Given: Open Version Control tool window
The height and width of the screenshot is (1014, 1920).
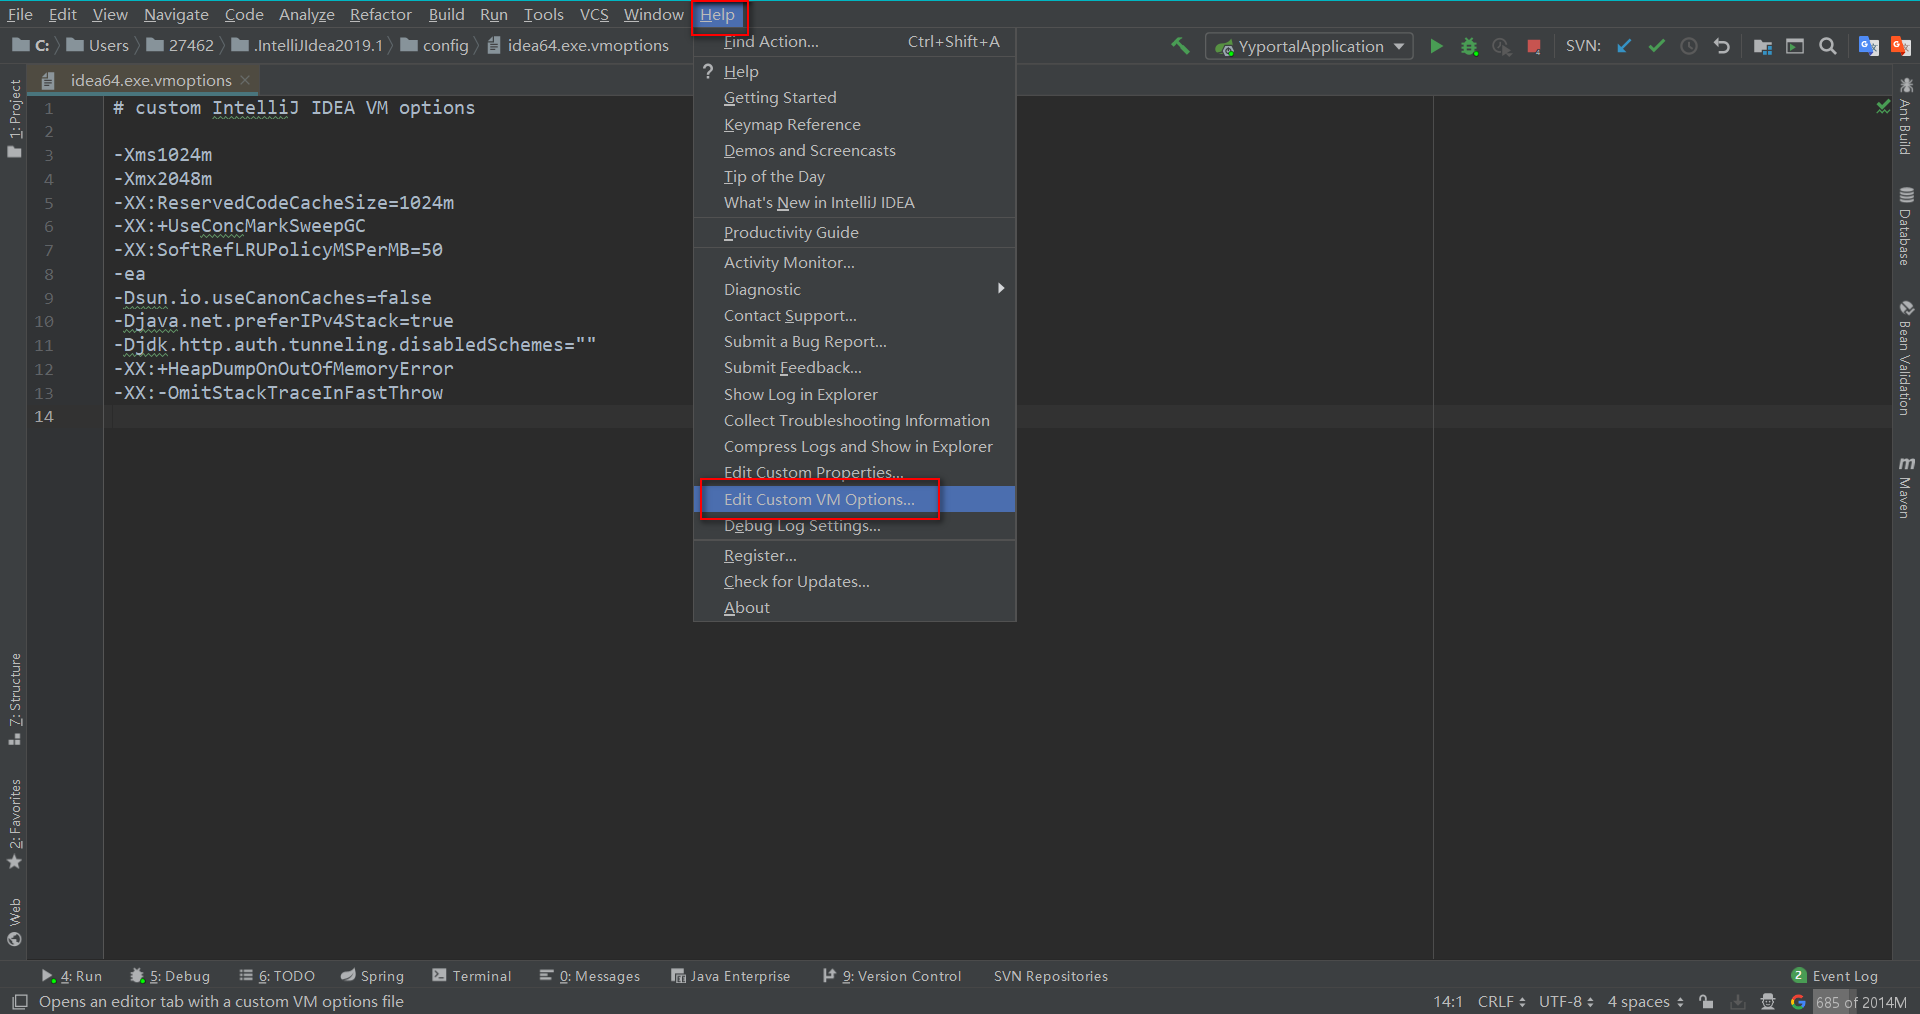Looking at the screenshot, I should 891,976.
